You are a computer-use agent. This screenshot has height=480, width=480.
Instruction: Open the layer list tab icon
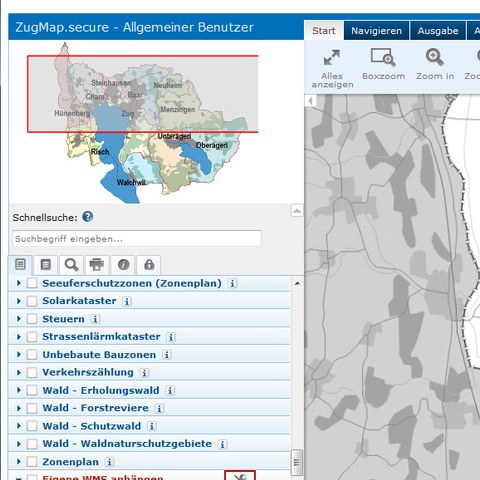[x=20, y=265]
